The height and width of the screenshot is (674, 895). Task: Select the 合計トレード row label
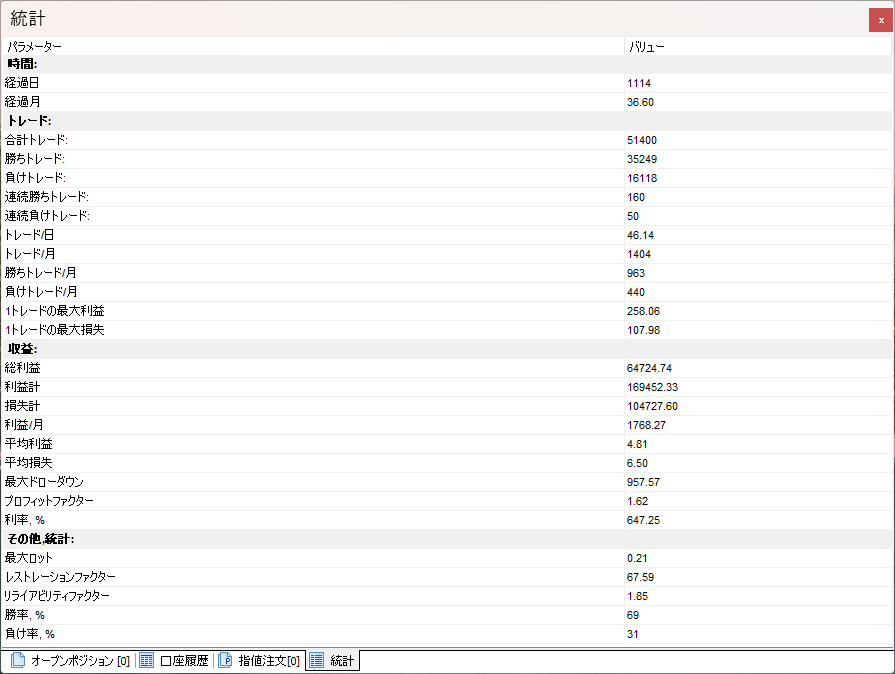tap(36, 140)
